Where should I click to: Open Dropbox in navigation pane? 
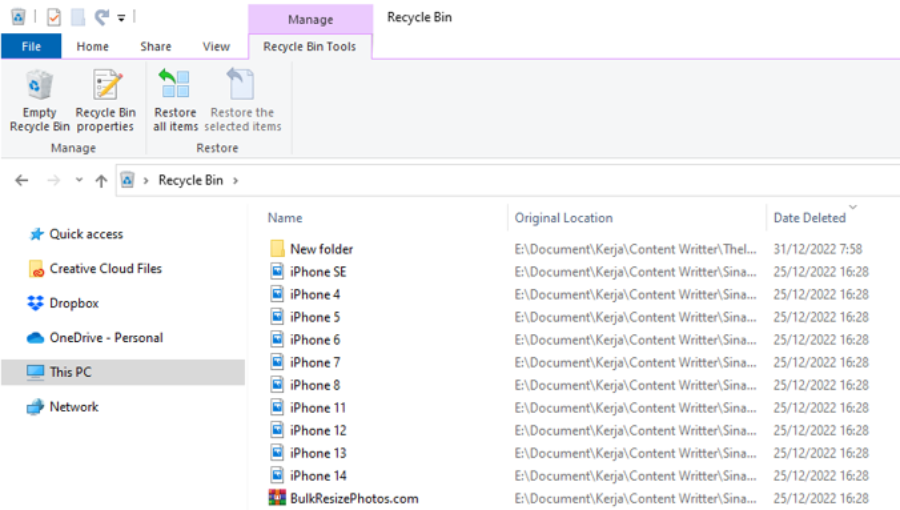pos(74,303)
